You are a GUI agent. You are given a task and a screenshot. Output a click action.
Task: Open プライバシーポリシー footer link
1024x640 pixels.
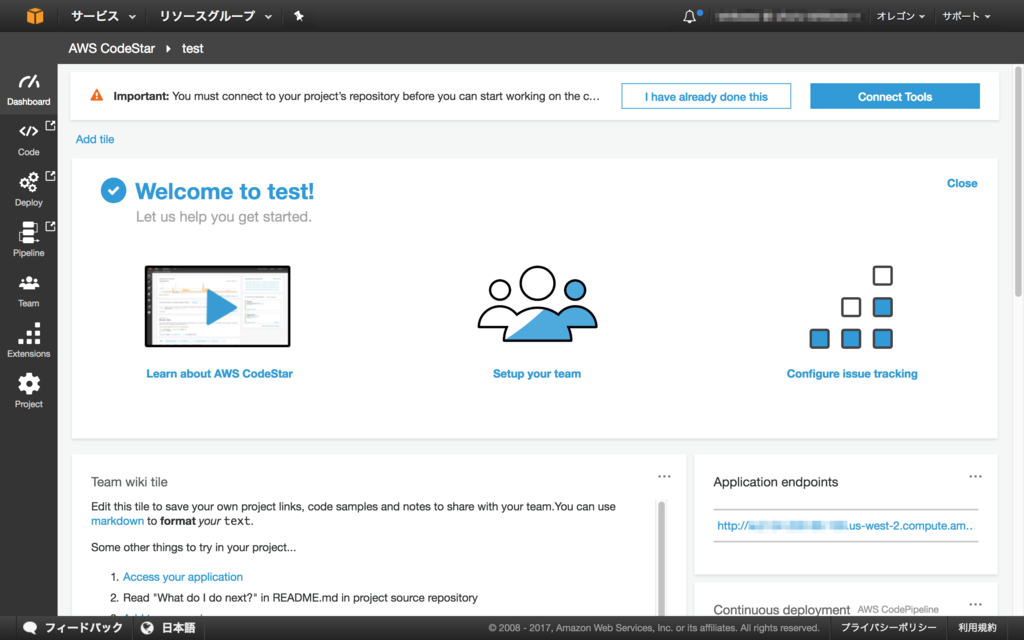pos(888,628)
